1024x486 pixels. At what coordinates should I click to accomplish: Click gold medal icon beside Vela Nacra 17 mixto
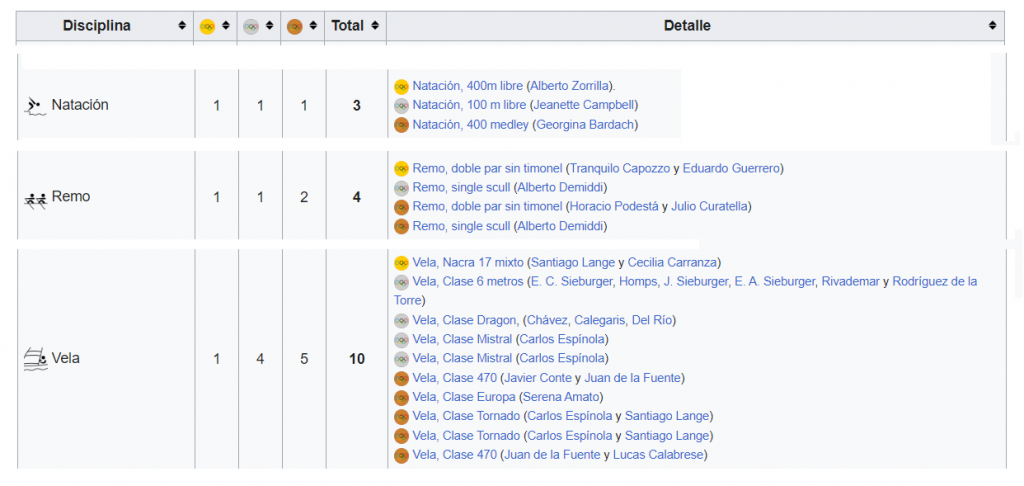(x=402, y=263)
